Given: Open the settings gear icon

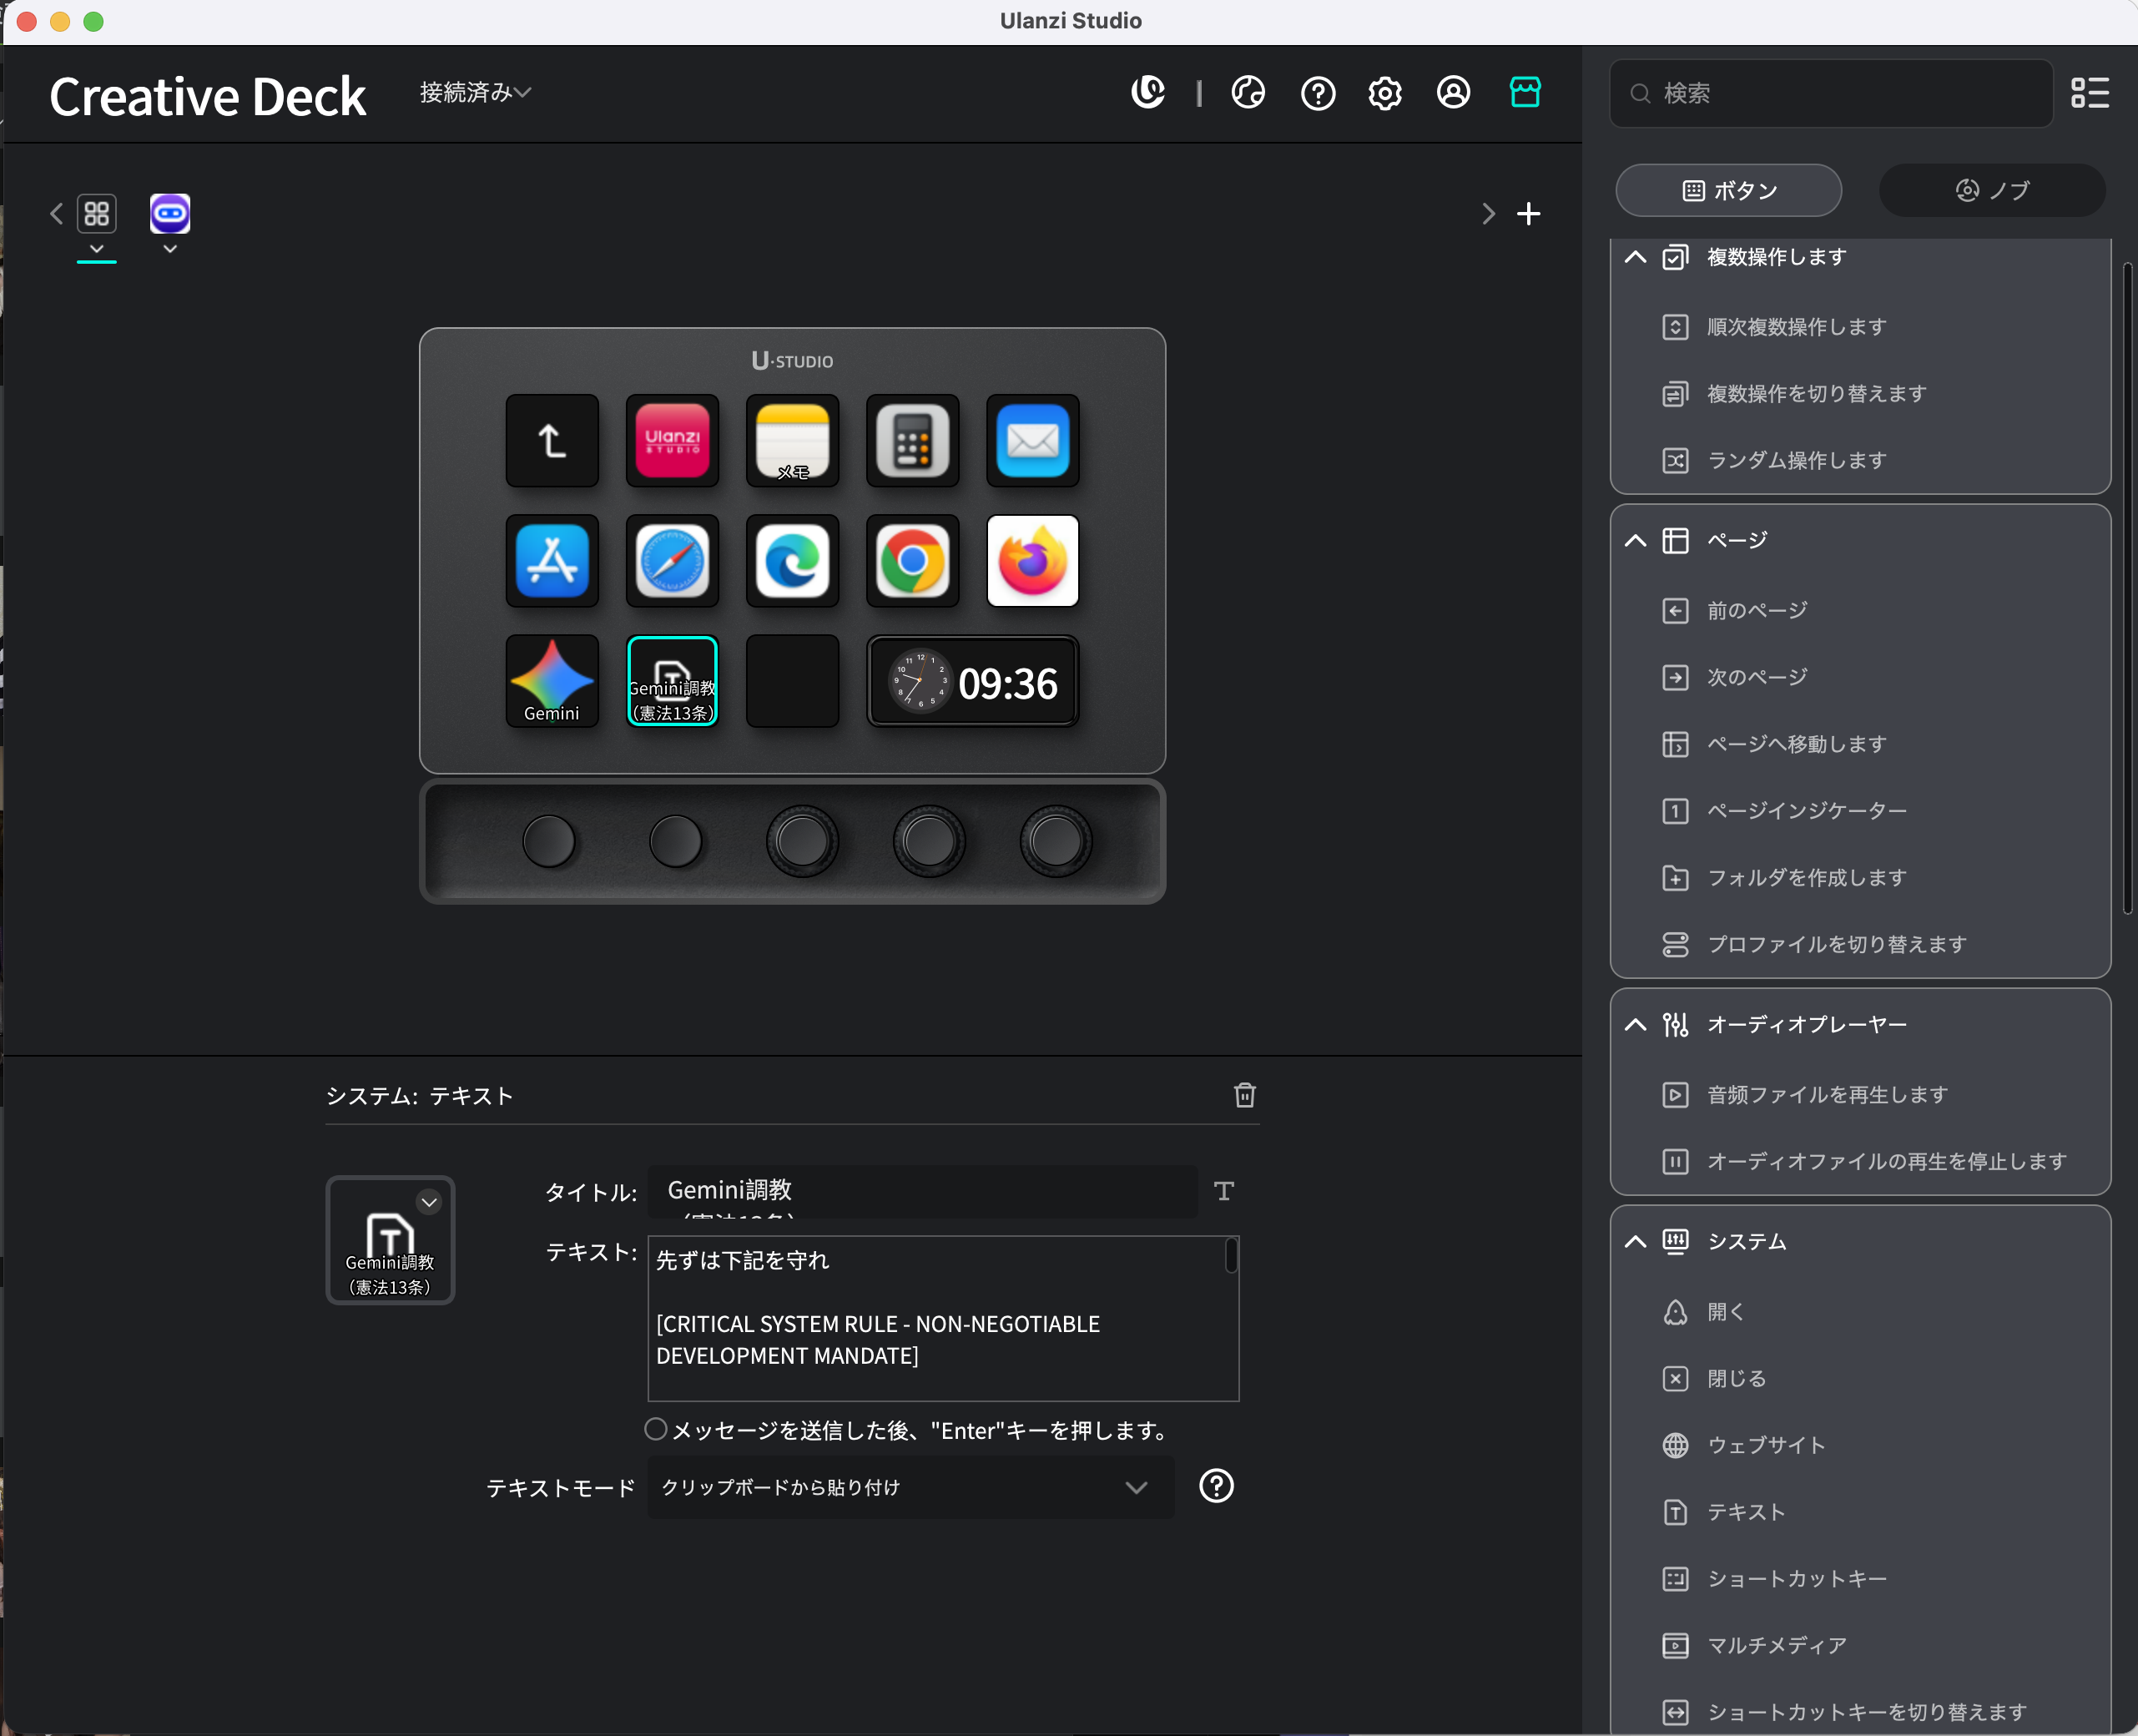Looking at the screenshot, I should (1385, 93).
